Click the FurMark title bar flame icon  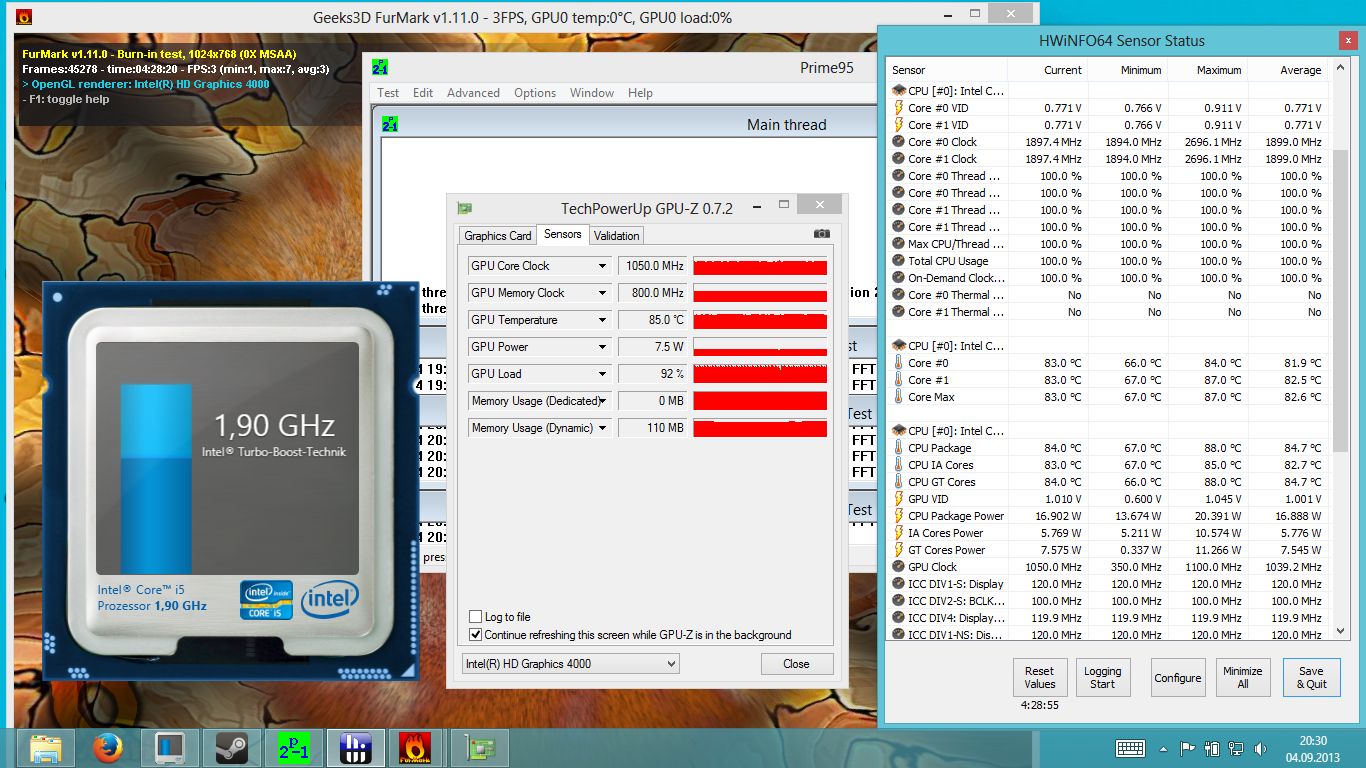click(24, 17)
